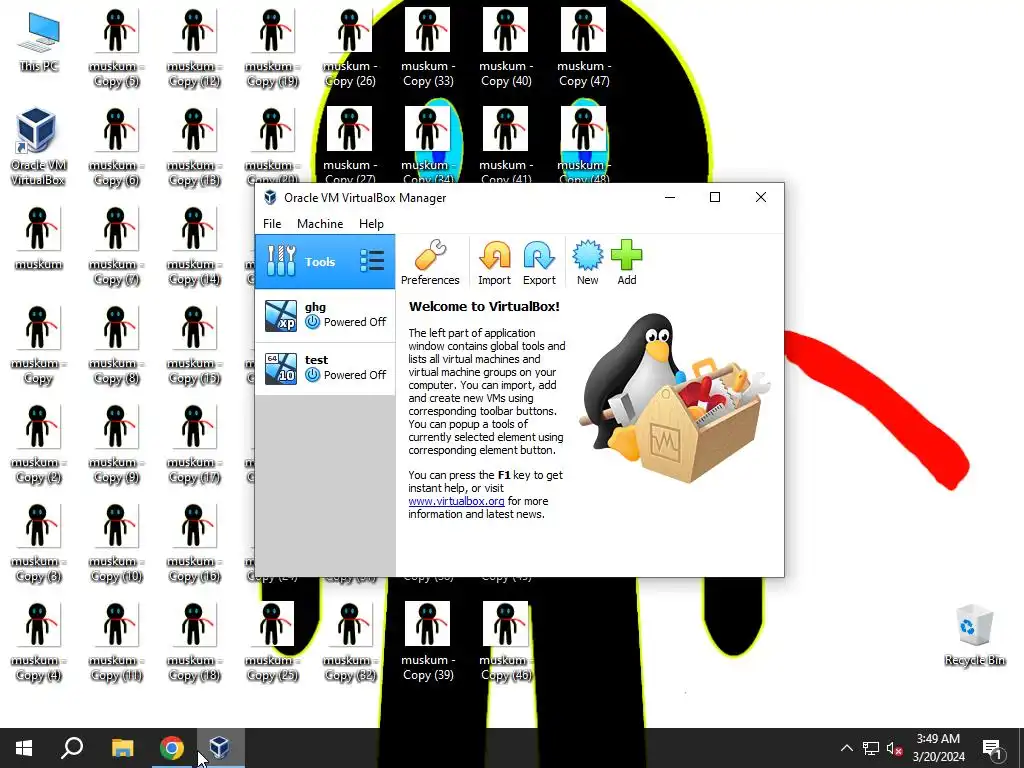The width and height of the screenshot is (1024, 768).
Task: Select muskum - Copy (19) desktop file
Action: 272,48
